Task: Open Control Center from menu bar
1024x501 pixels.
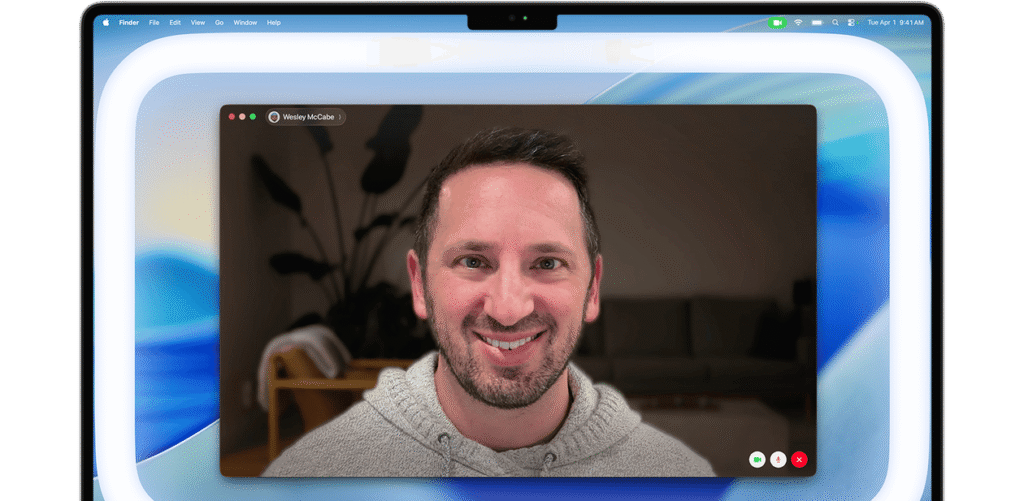Action: [851, 22]
